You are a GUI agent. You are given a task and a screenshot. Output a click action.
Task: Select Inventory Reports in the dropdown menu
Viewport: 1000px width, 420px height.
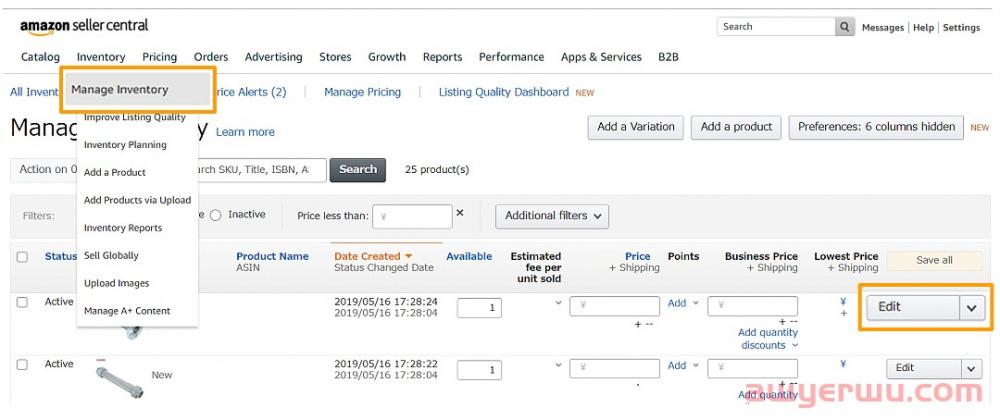coord(123,228)
